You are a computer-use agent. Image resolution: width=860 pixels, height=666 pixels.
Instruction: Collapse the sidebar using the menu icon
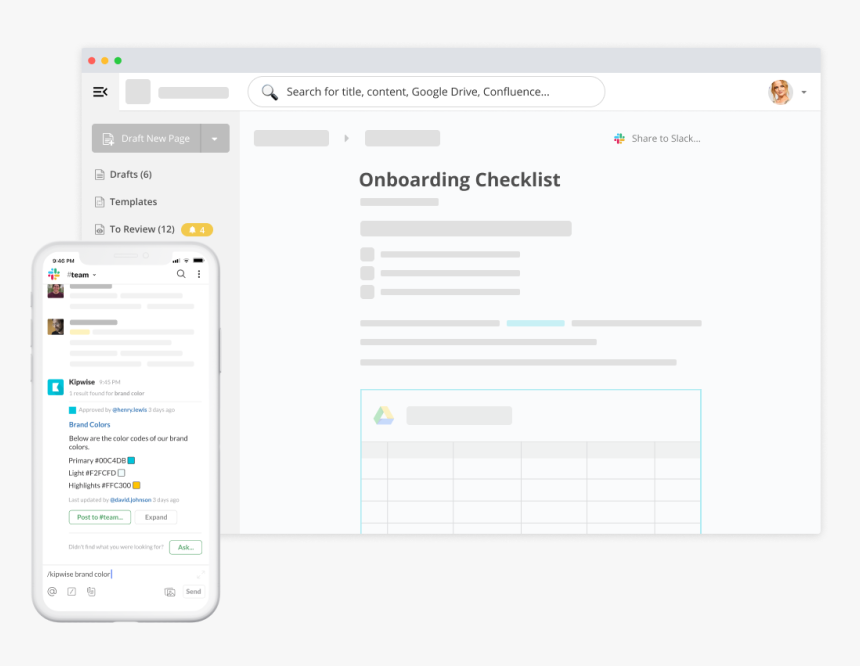(x=100, y=92)
